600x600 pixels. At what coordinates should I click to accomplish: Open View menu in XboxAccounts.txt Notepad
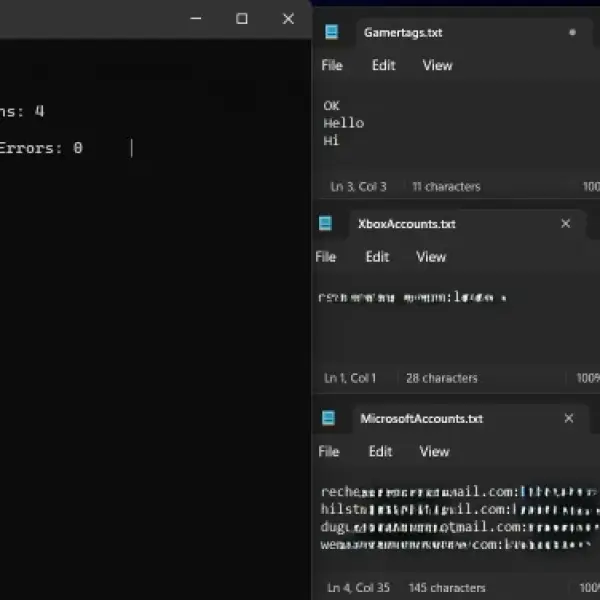point(431,257)
